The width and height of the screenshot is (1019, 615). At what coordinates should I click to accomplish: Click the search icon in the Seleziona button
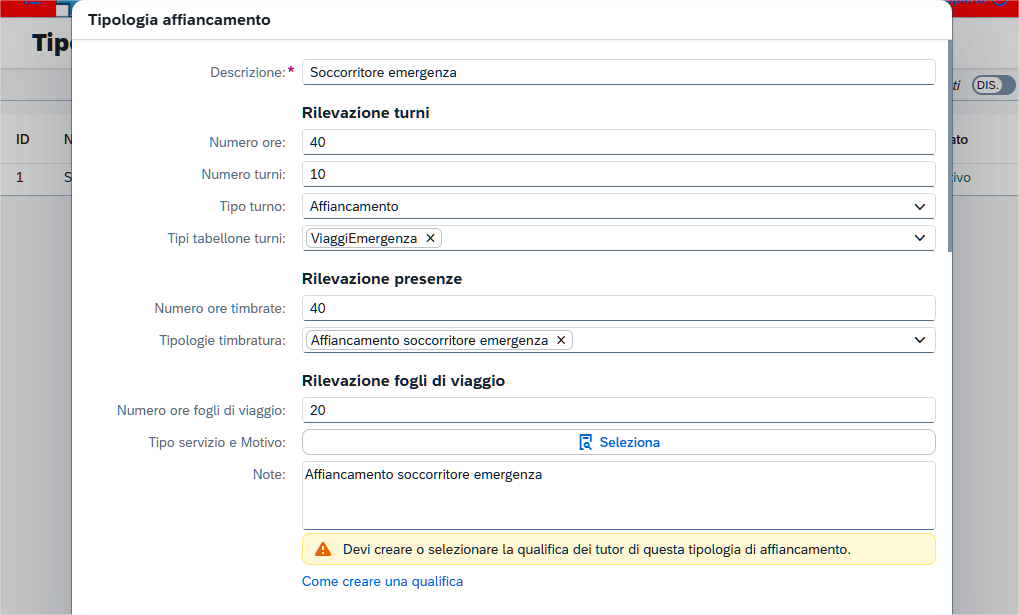tap(586, 442)
